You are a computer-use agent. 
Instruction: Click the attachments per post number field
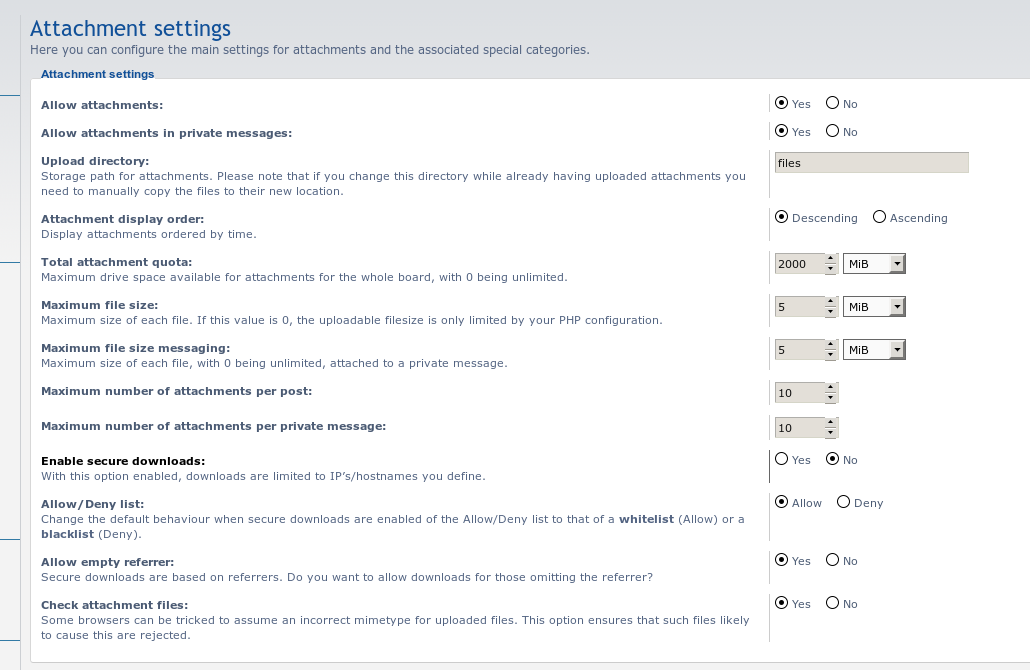coord(799,393)
